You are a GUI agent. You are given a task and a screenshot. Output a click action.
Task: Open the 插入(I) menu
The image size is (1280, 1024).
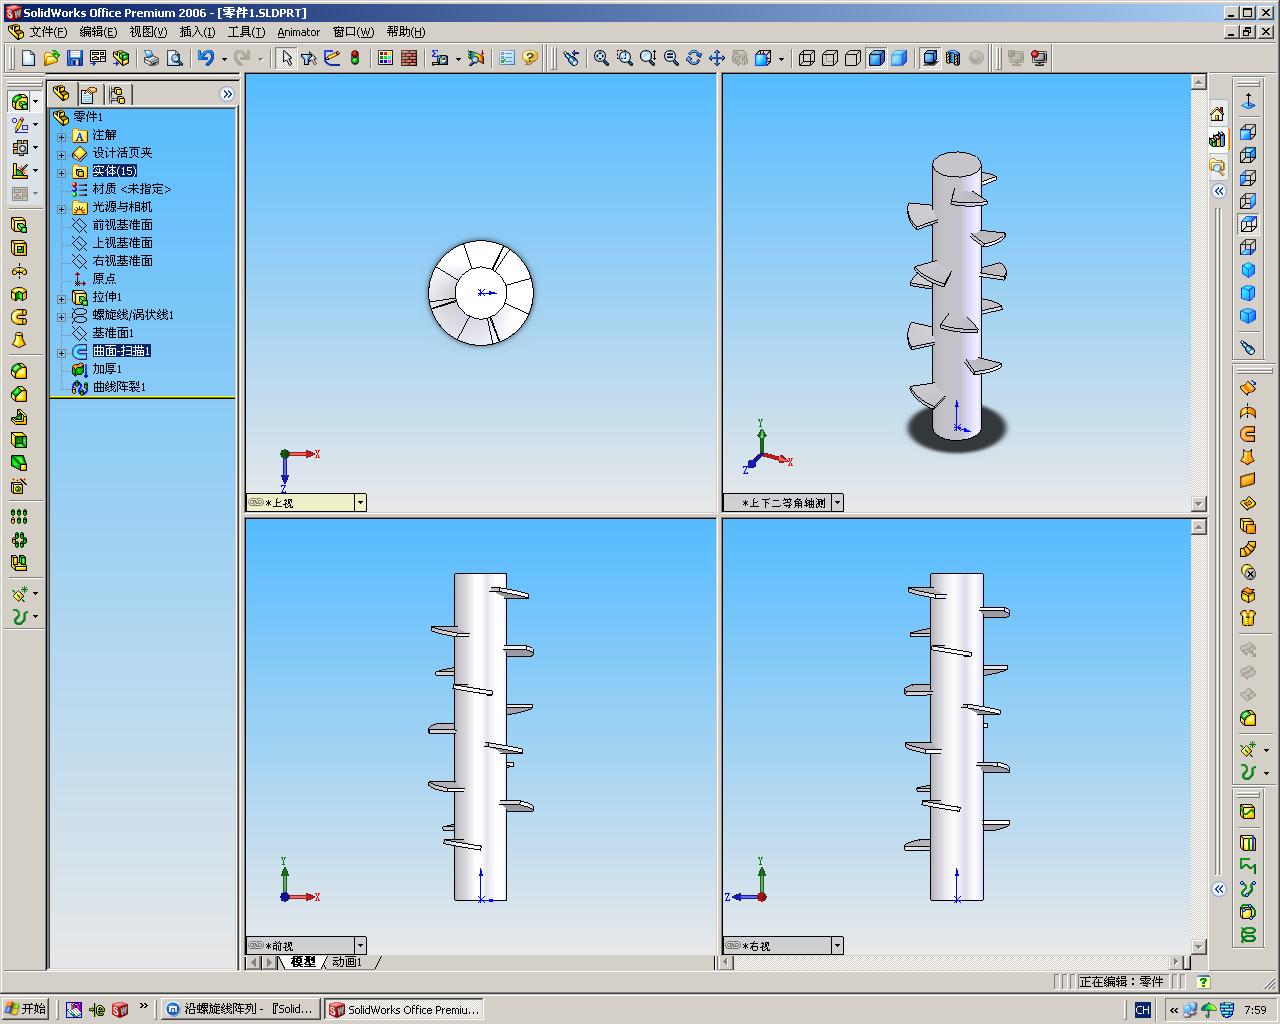point(197,32)
